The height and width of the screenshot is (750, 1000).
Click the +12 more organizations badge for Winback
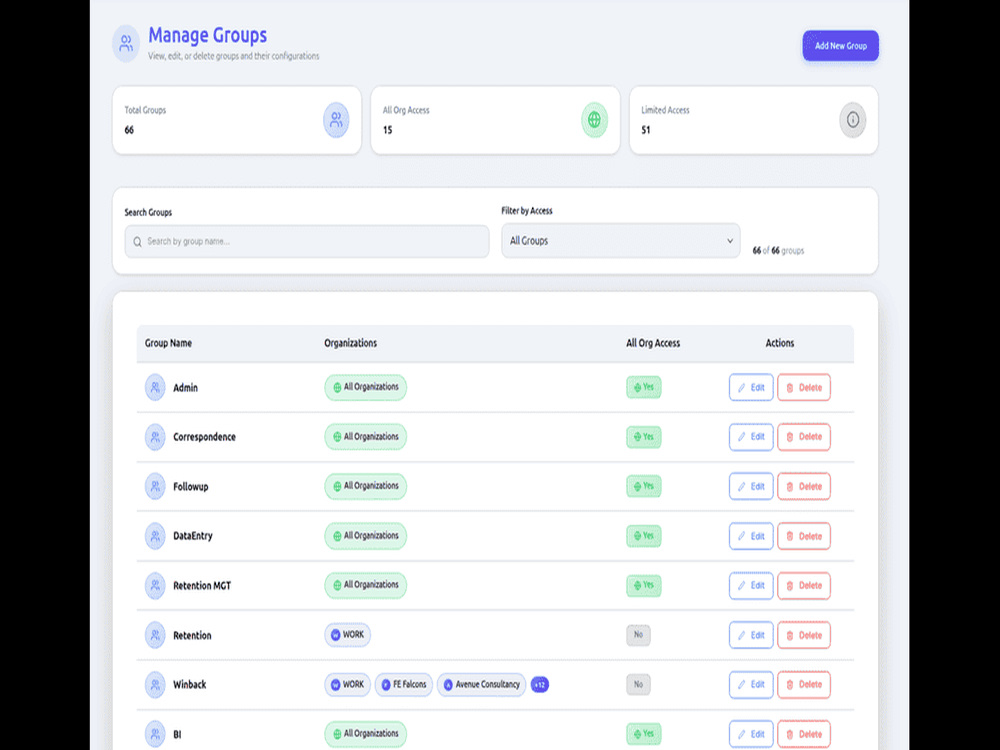(540, 684)
